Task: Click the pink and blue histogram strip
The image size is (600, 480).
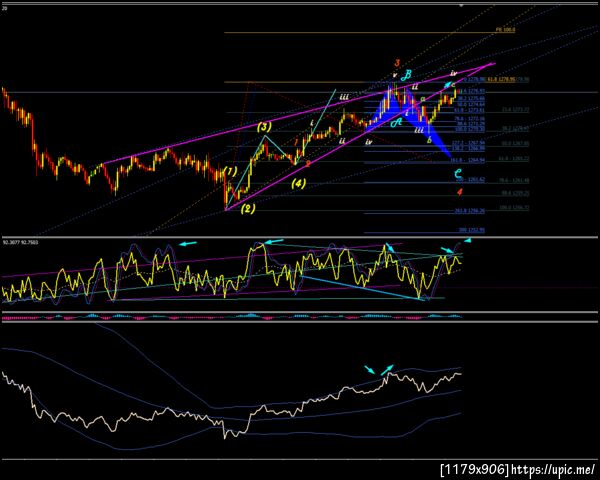Action: coord(232,317)
